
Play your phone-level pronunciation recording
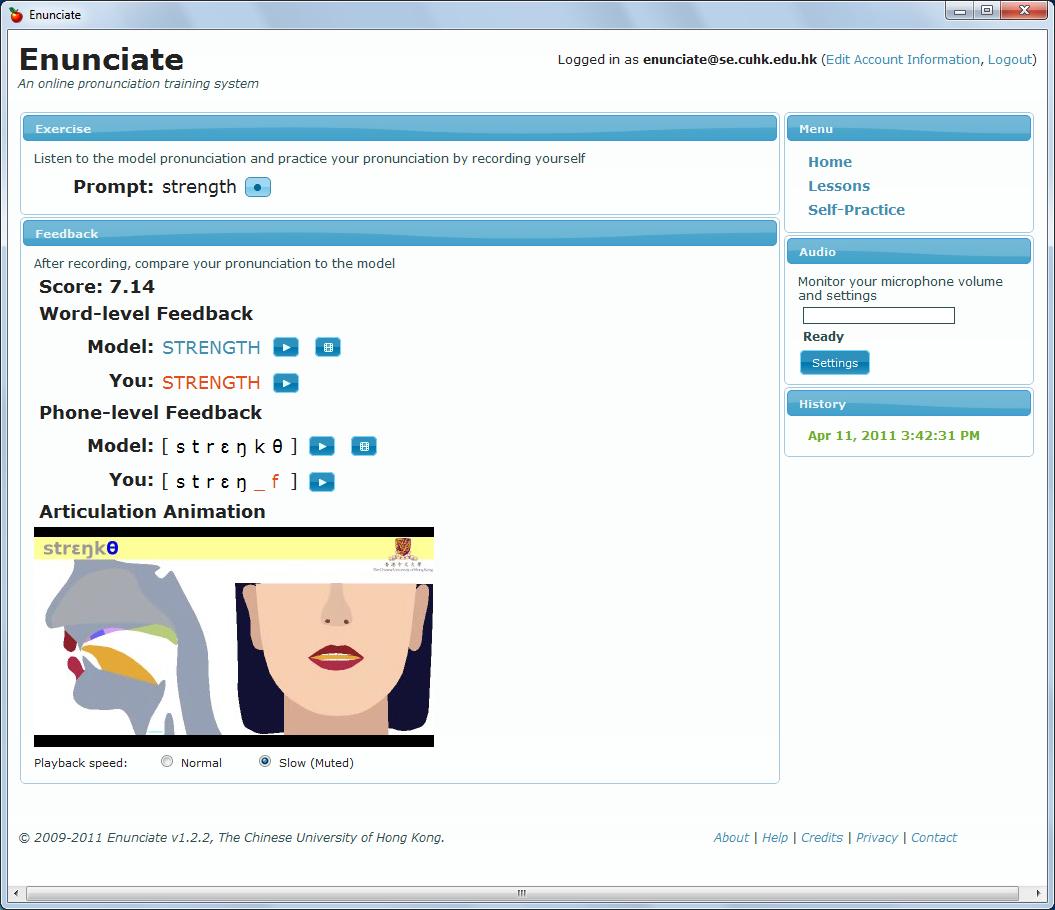pyautogui.click(x=322, y=482)
